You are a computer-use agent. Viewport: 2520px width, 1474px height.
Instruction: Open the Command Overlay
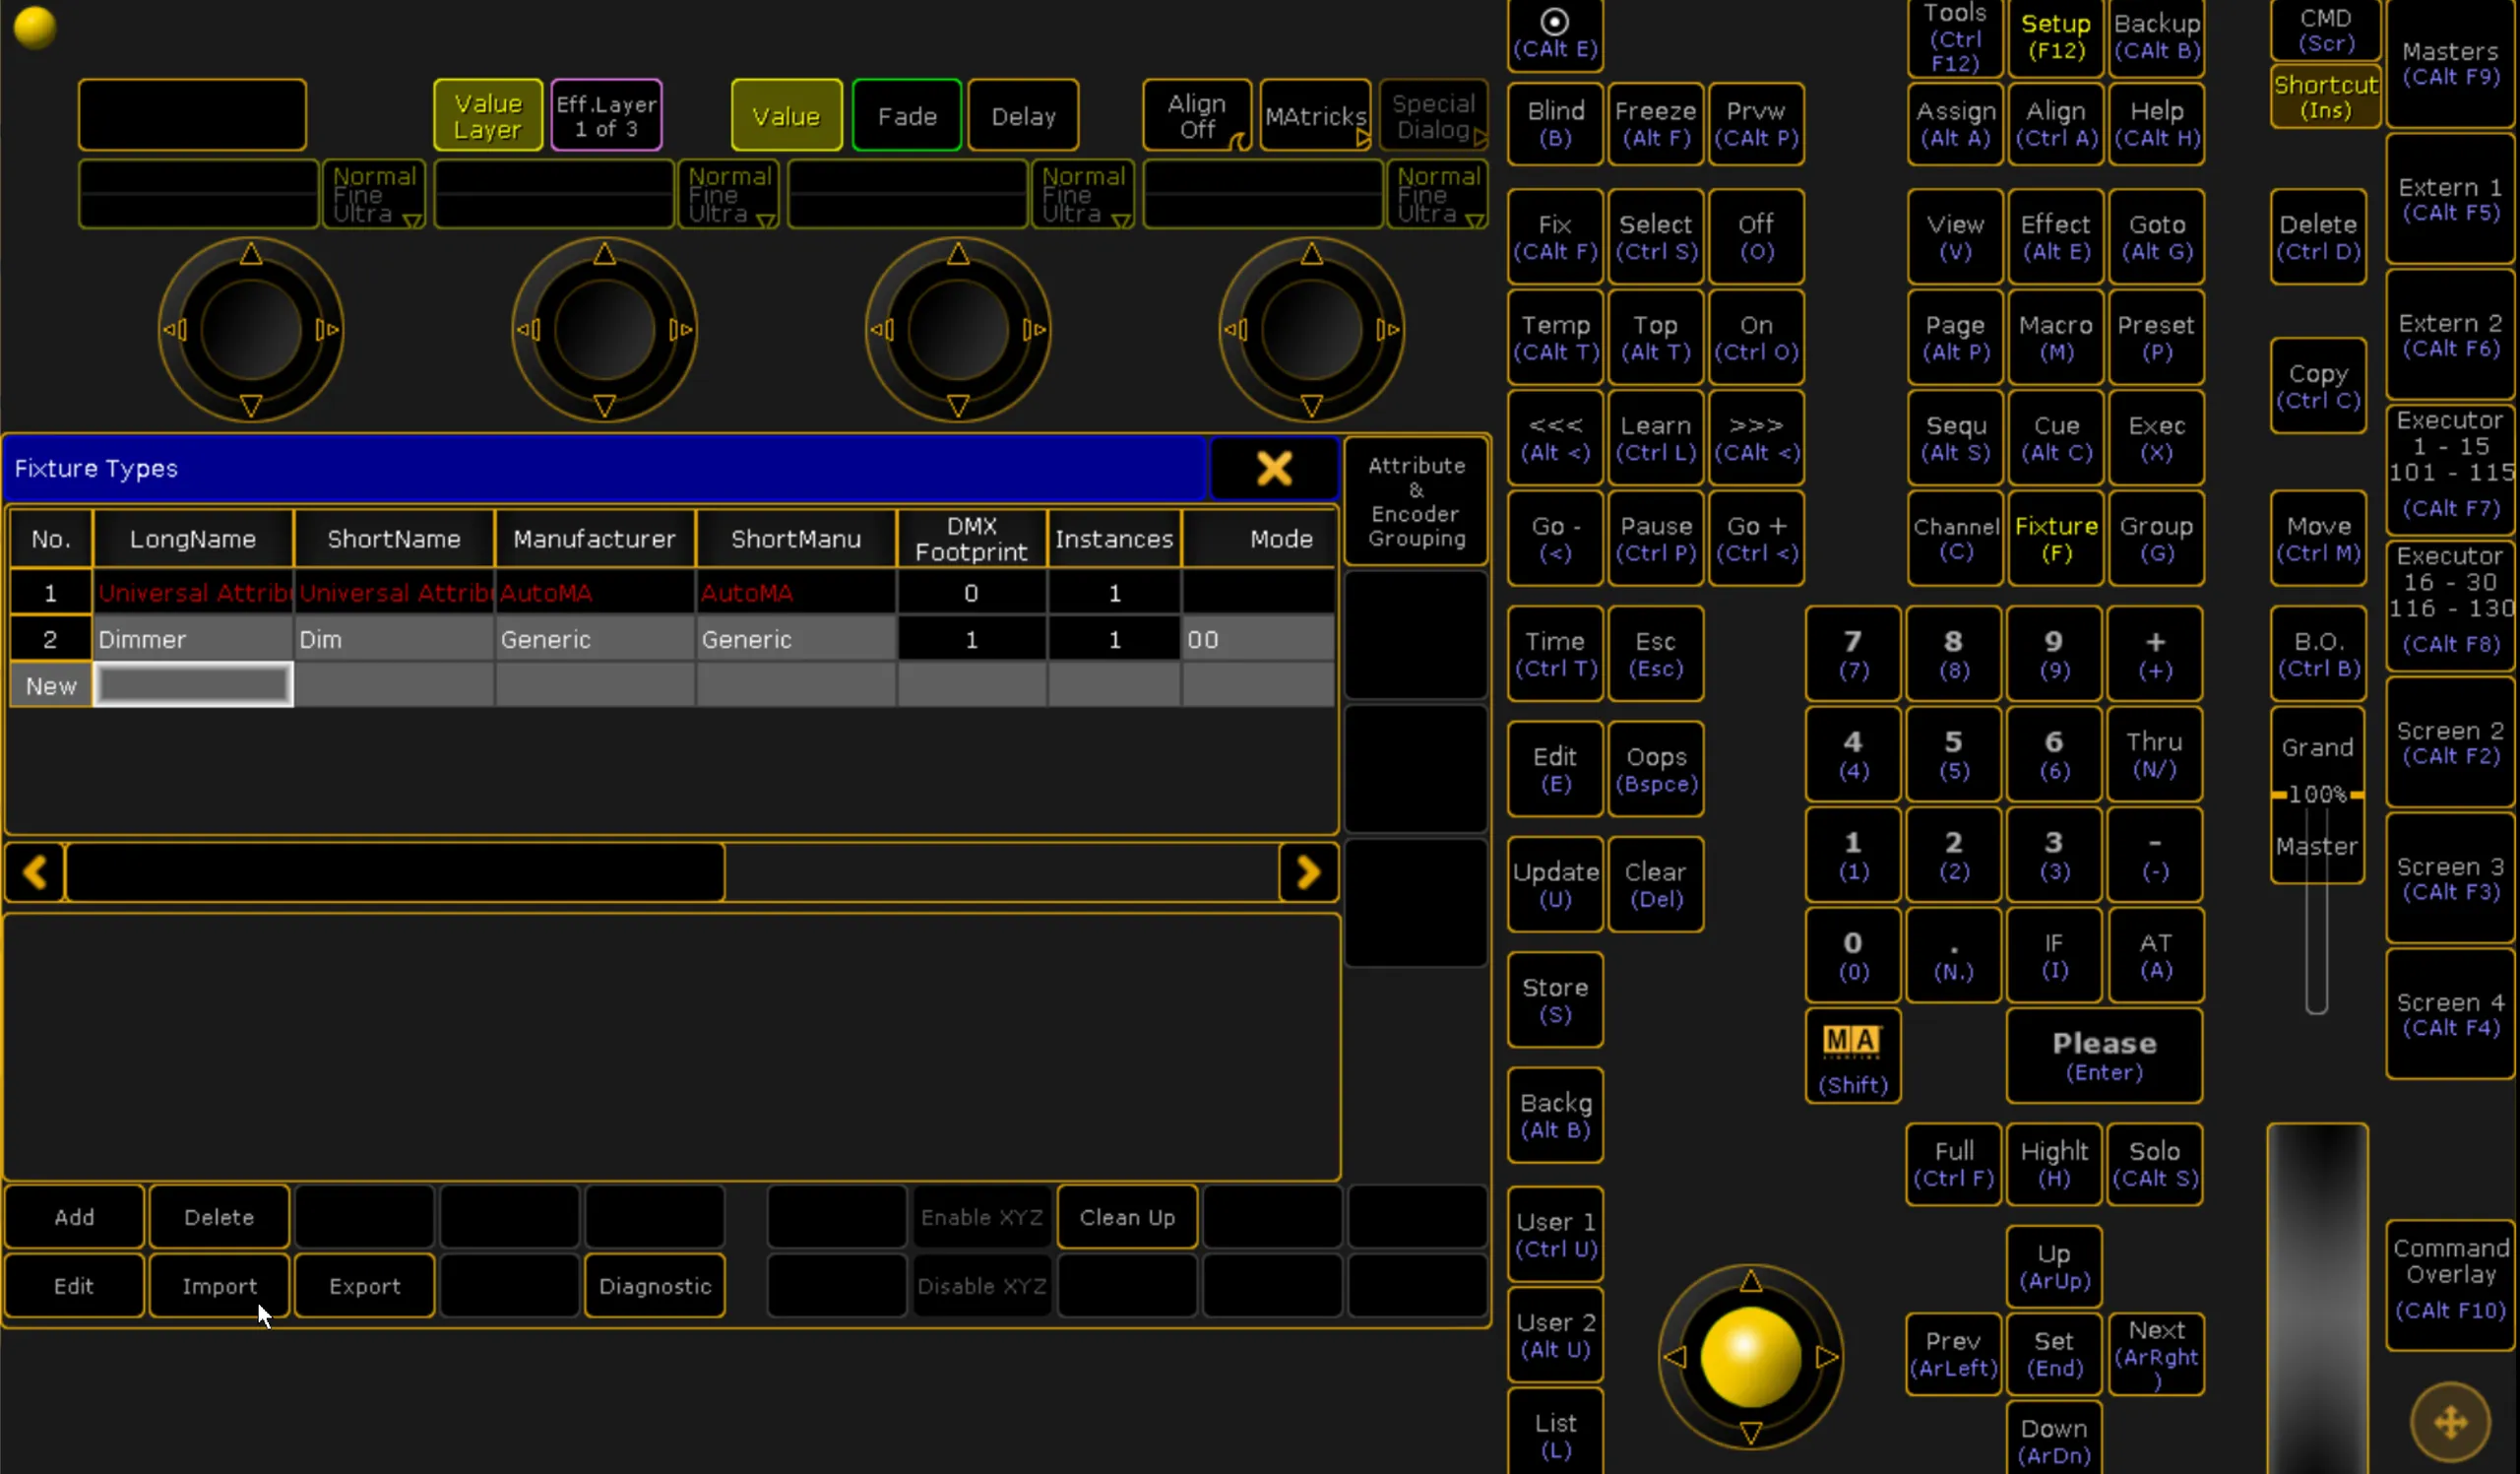(x=2450, y=1284)
